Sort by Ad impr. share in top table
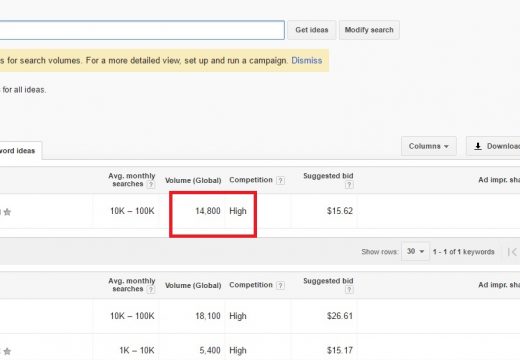520x360 pixels. point(499,180)
